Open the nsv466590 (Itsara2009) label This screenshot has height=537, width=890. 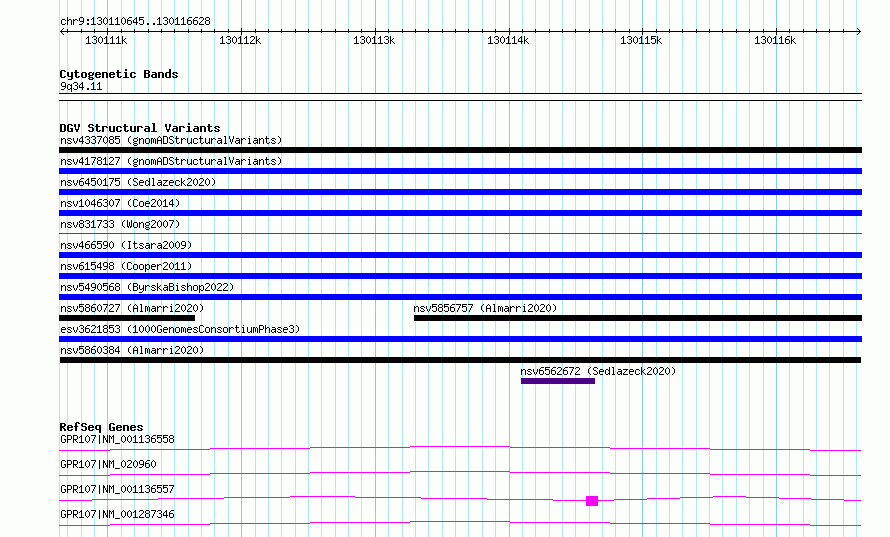pos(126,245)
